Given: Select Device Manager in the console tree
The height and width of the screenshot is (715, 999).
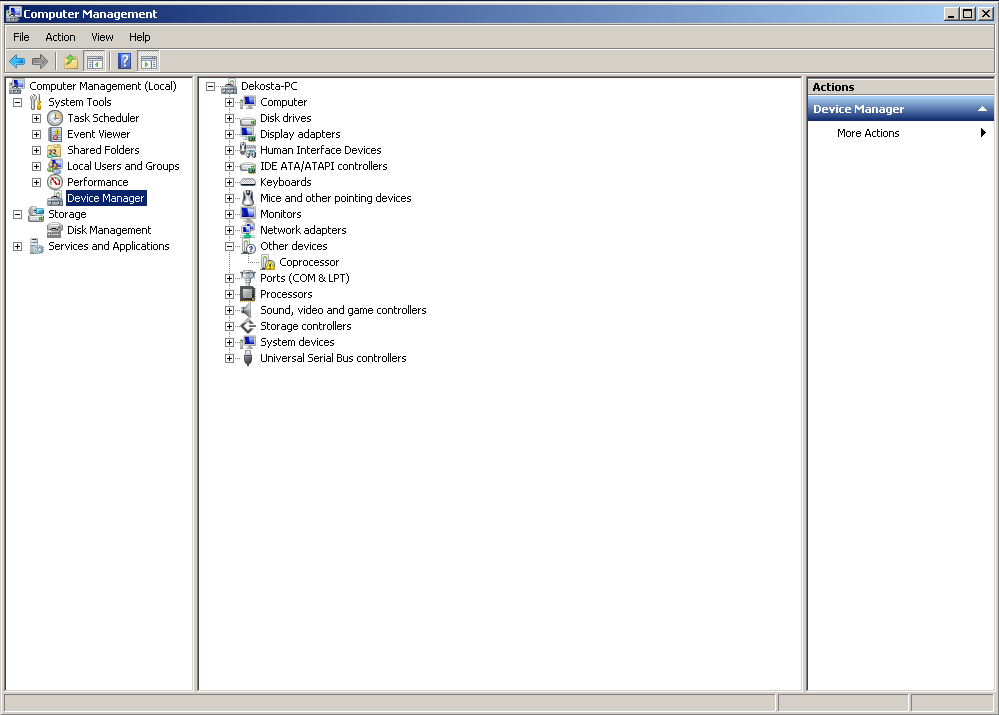Looking at the screenshot, I should [106, 198].
